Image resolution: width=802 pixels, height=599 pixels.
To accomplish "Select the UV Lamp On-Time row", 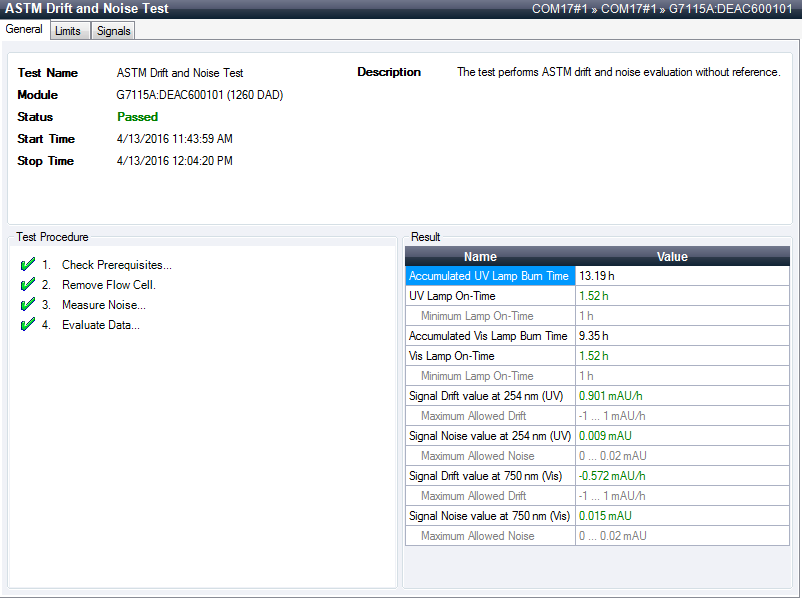I will (489, 296).
